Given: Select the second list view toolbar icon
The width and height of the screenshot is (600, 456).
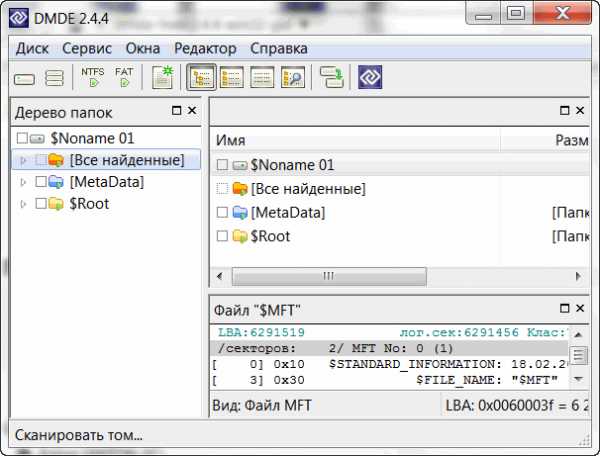Looking at the screenshot, I should pos(232,77).
